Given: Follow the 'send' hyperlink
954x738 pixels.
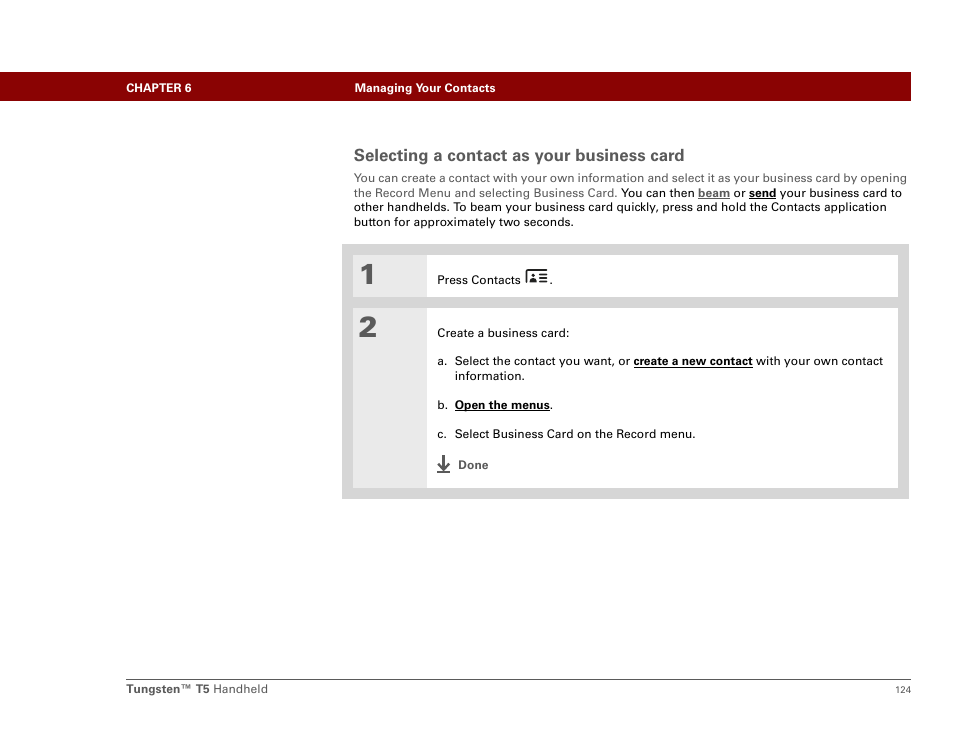Looking at the screenshot, I should [x=762, y=193].
